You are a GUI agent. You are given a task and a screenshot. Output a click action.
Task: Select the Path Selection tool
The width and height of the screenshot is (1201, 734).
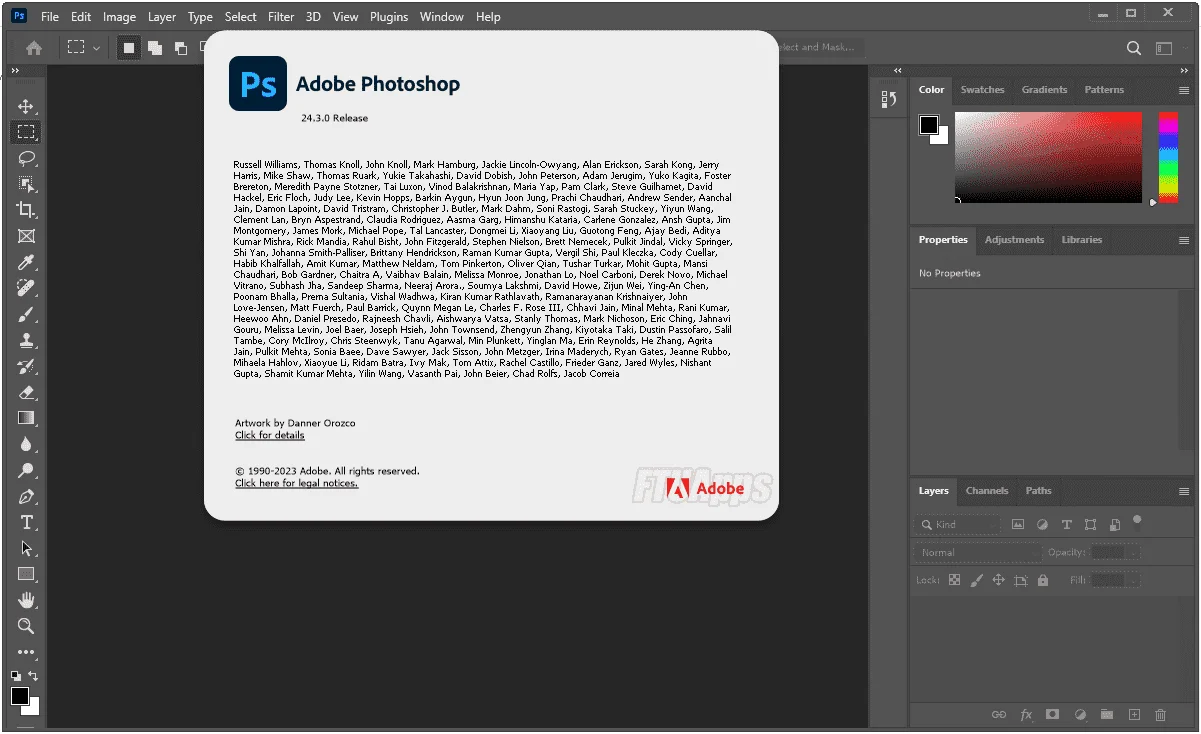pos(26,548)
